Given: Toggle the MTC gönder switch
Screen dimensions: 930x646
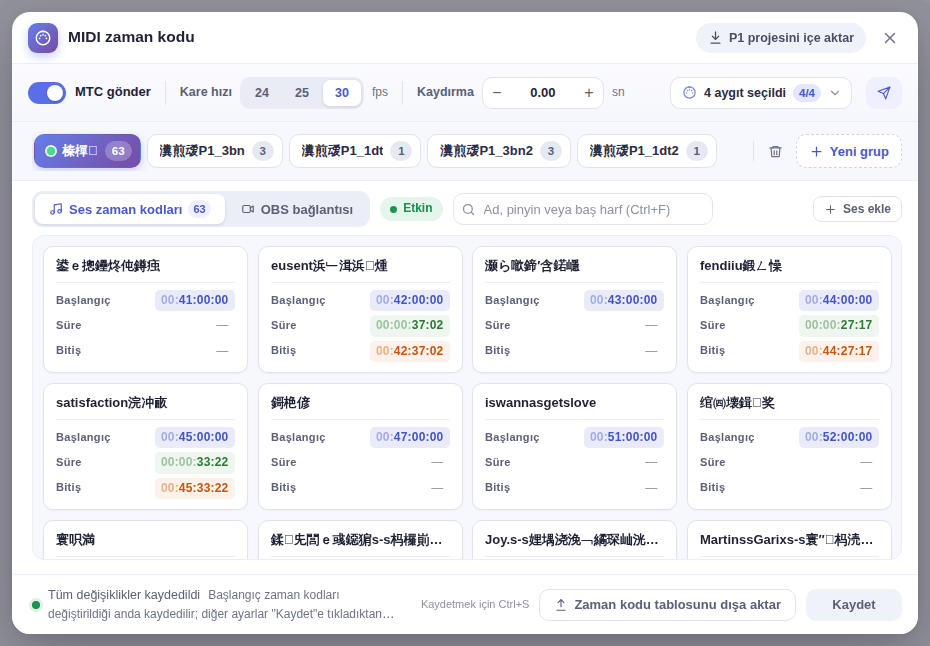Looking at the screenshot, I should [47, 93].
